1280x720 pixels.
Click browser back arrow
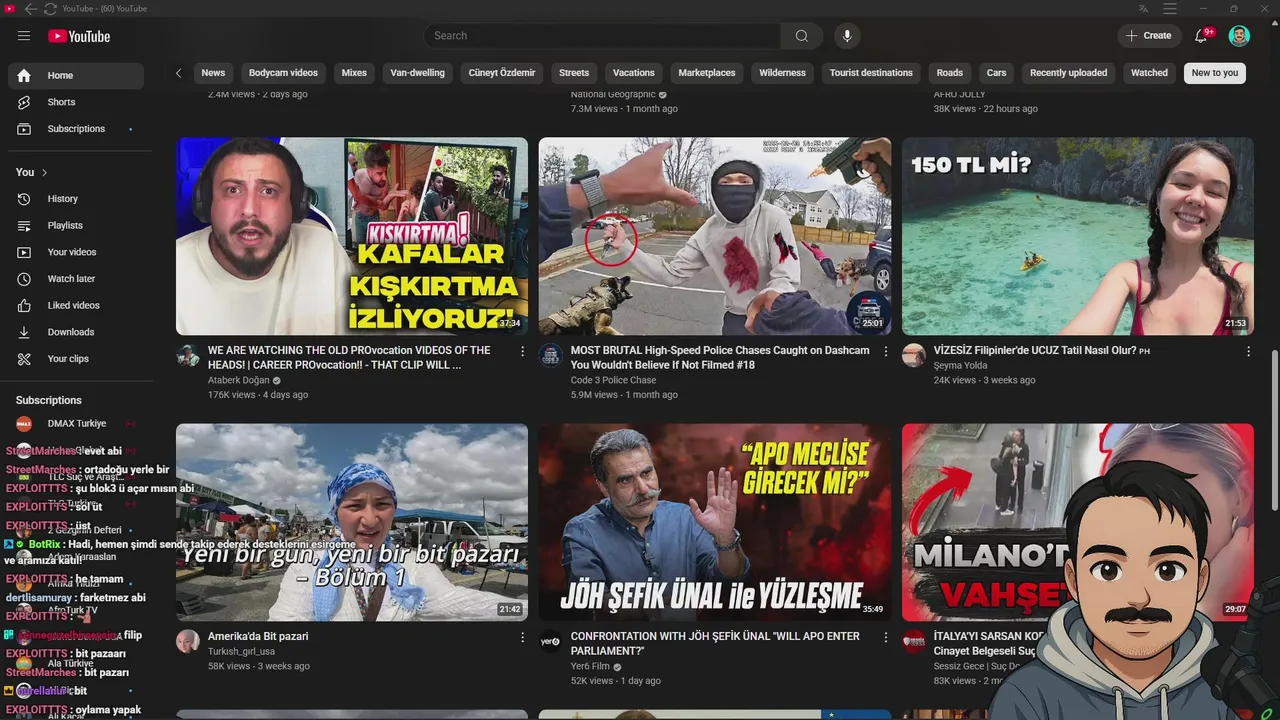[x=30, y=8]
